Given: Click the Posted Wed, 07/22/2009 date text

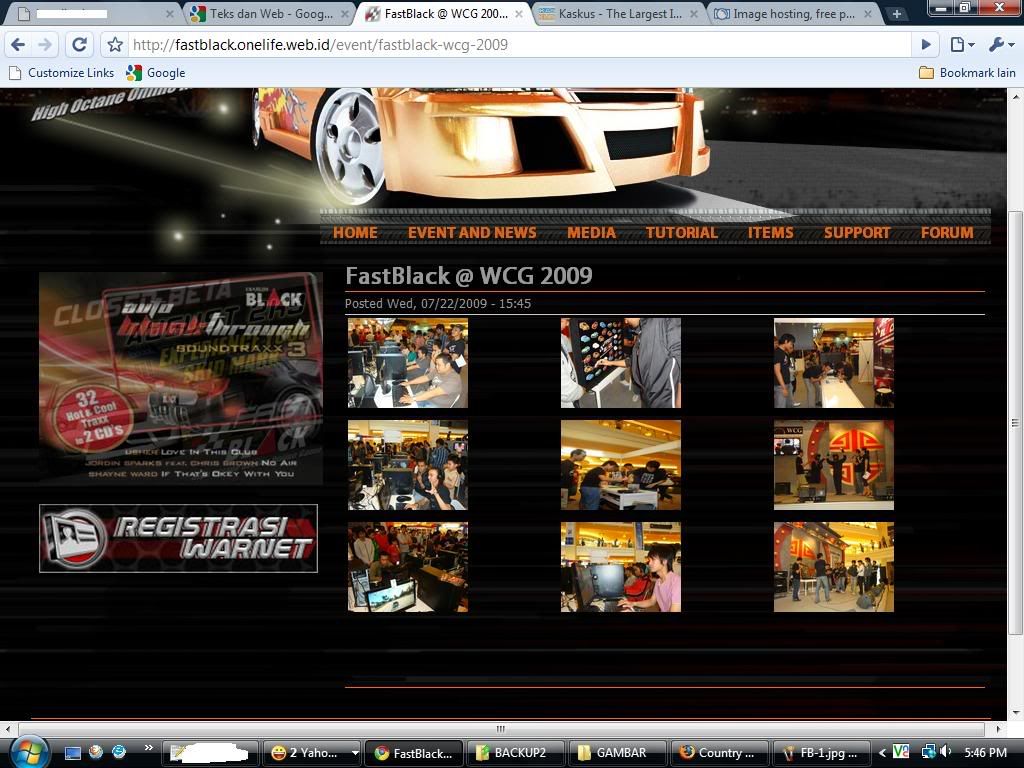Looking at the screenshot, I should pyautogui.click(x=438, y=304).
